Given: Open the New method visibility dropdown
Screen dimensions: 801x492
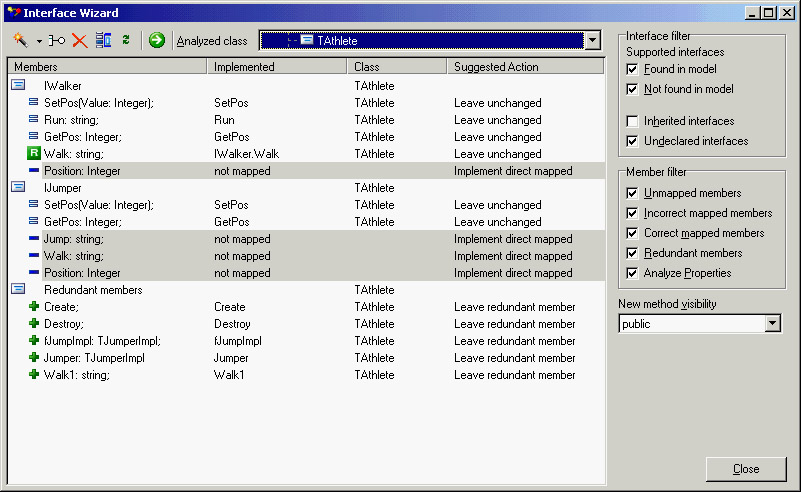Looking at the screenshot, I should [772, 324].
